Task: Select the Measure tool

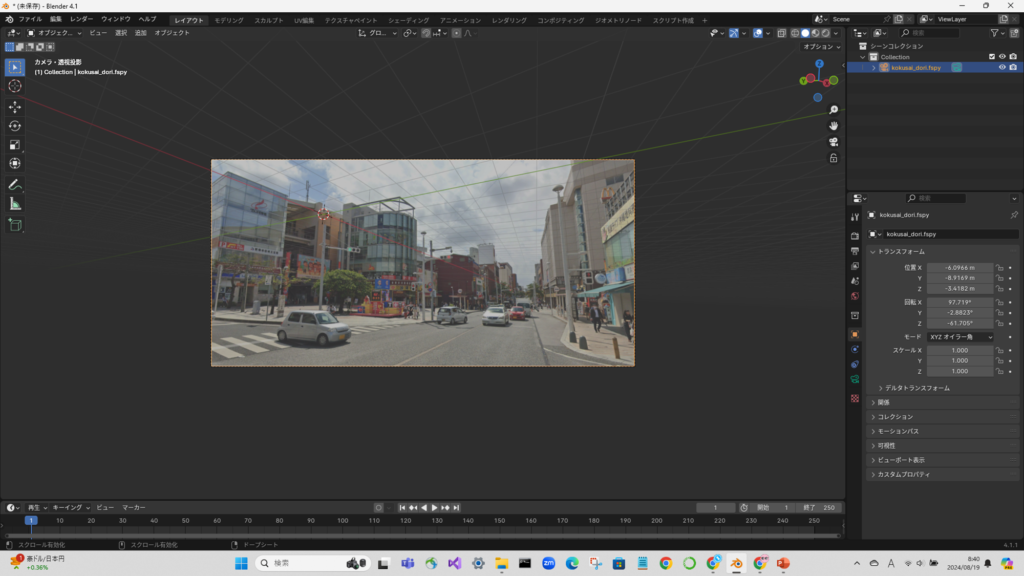Action: pyautogui.click(x=15, y=204)
